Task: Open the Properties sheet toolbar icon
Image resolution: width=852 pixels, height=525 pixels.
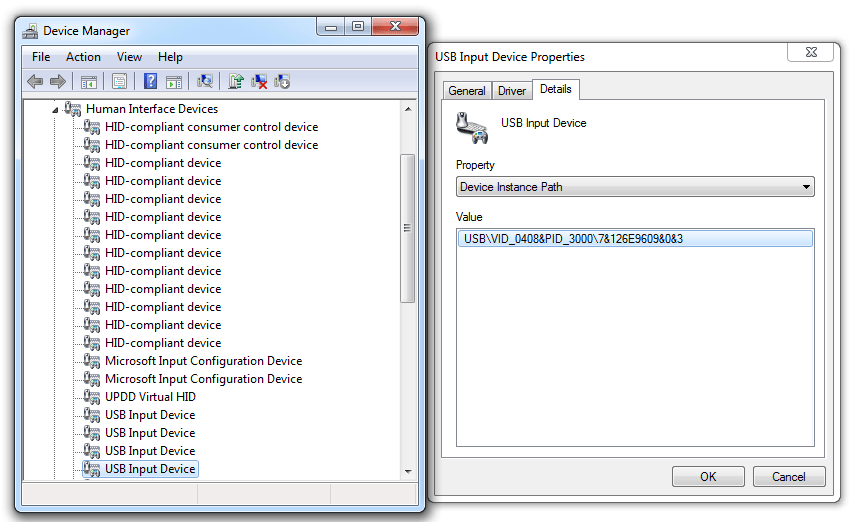Action: [120, 82]
